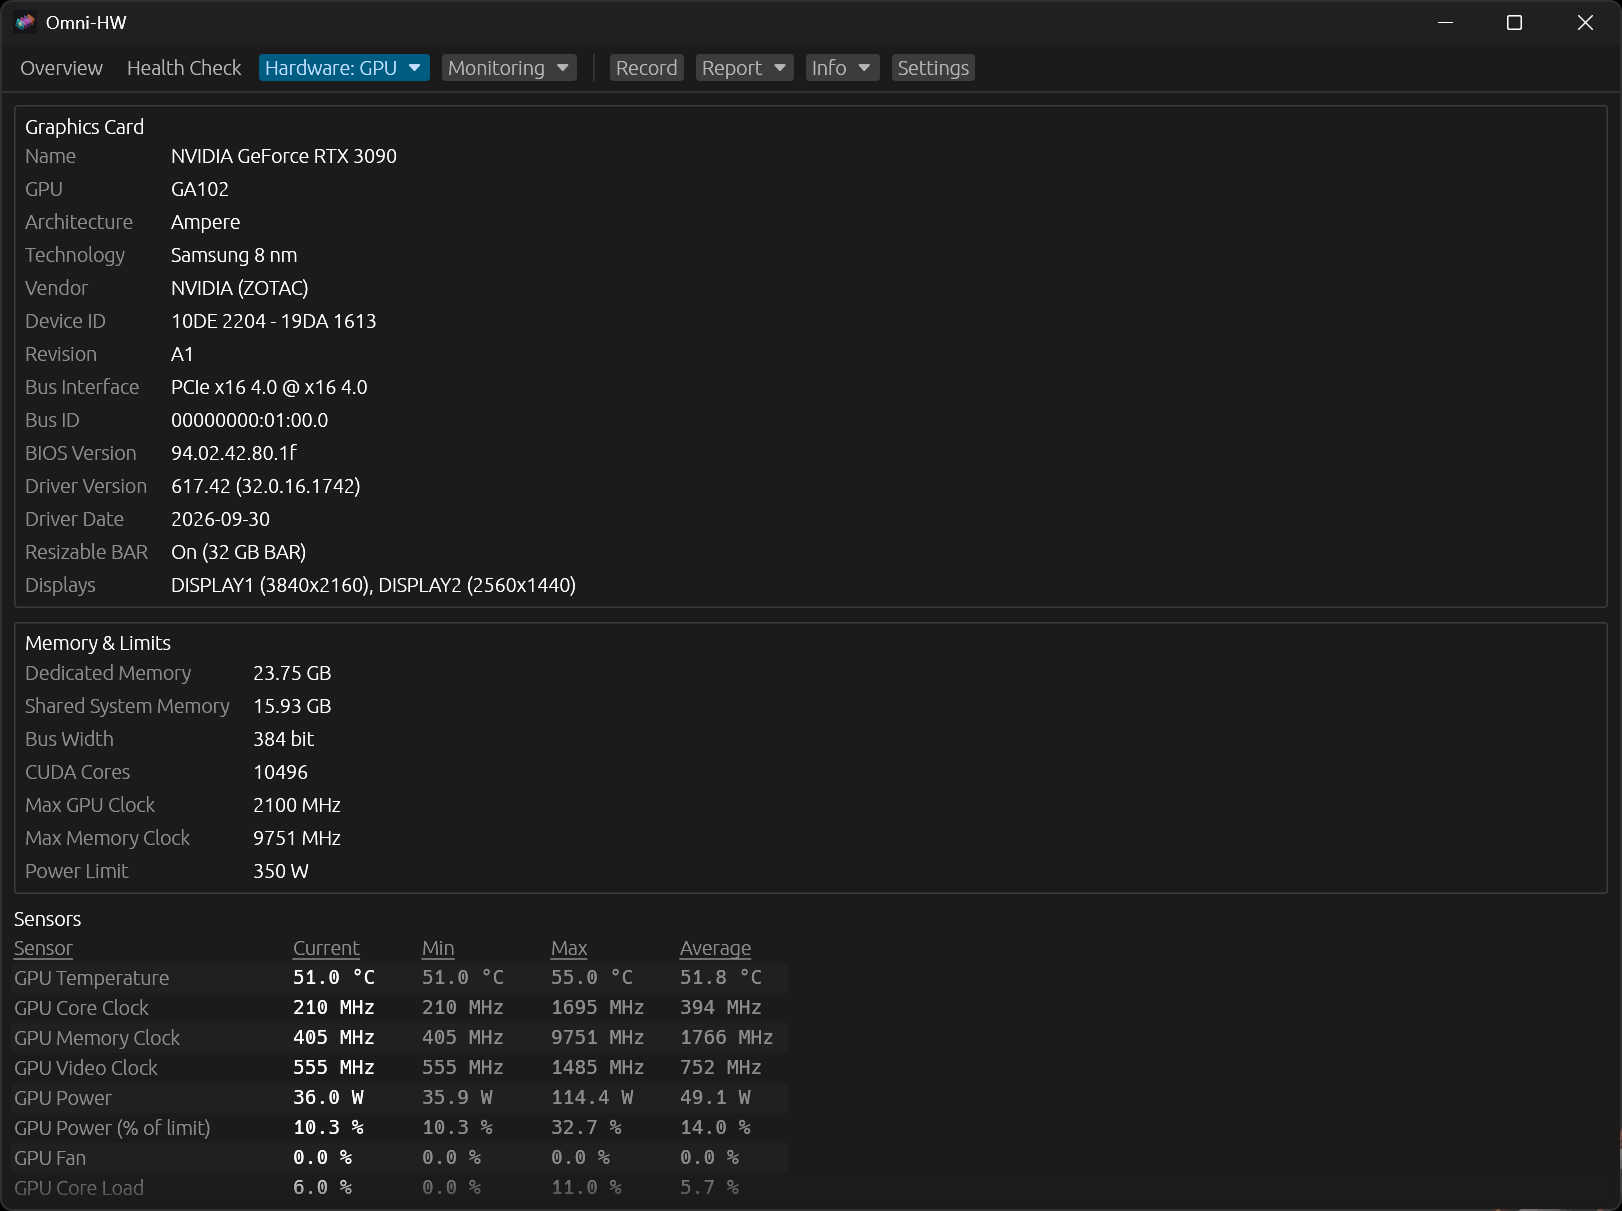Click the Max Memory Clock 9751 MHz value
This screenshot has height=1211, width=1622.
point(297,838)
